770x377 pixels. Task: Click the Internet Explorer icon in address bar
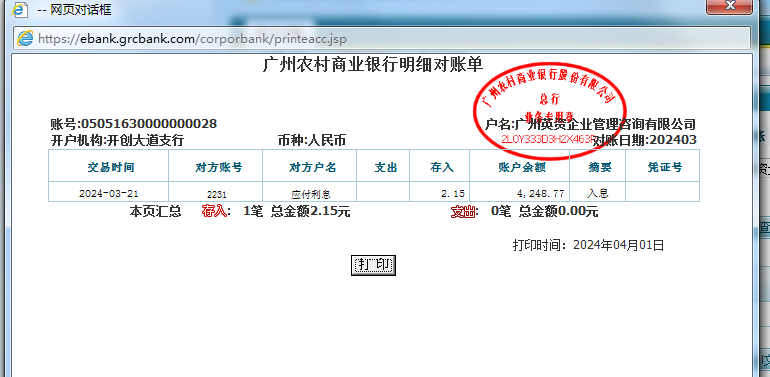(25, 38)
